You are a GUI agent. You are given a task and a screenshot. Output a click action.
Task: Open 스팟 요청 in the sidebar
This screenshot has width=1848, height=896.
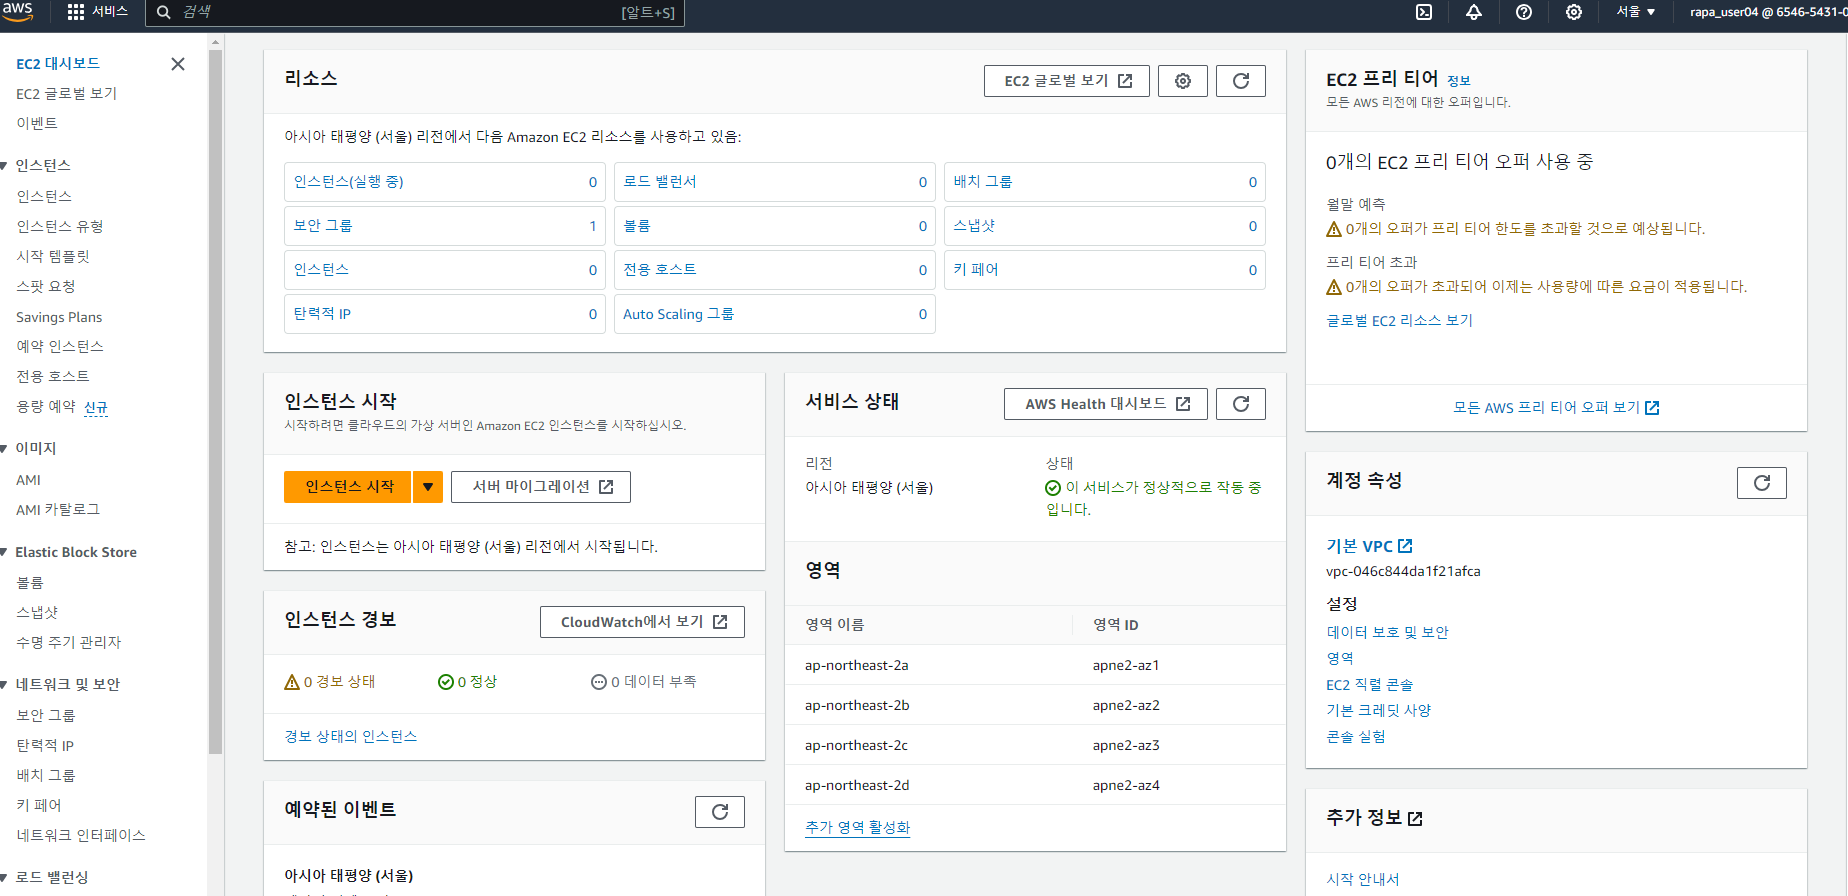coord(46,287)
